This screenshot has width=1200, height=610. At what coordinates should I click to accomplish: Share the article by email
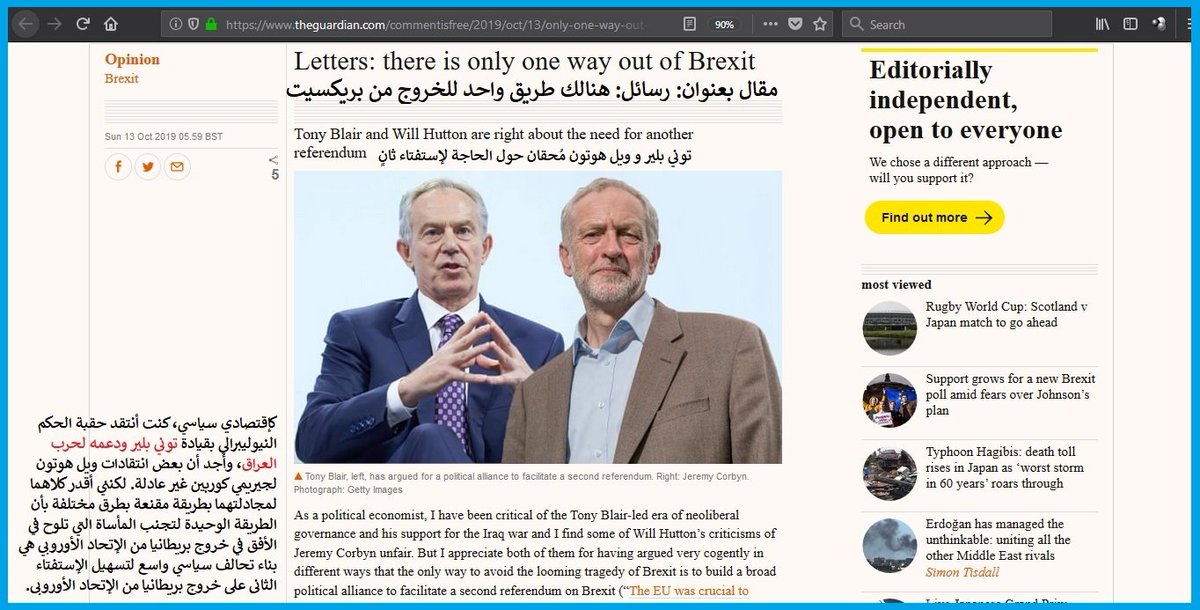pyautogui.click(x=177, y=166)
